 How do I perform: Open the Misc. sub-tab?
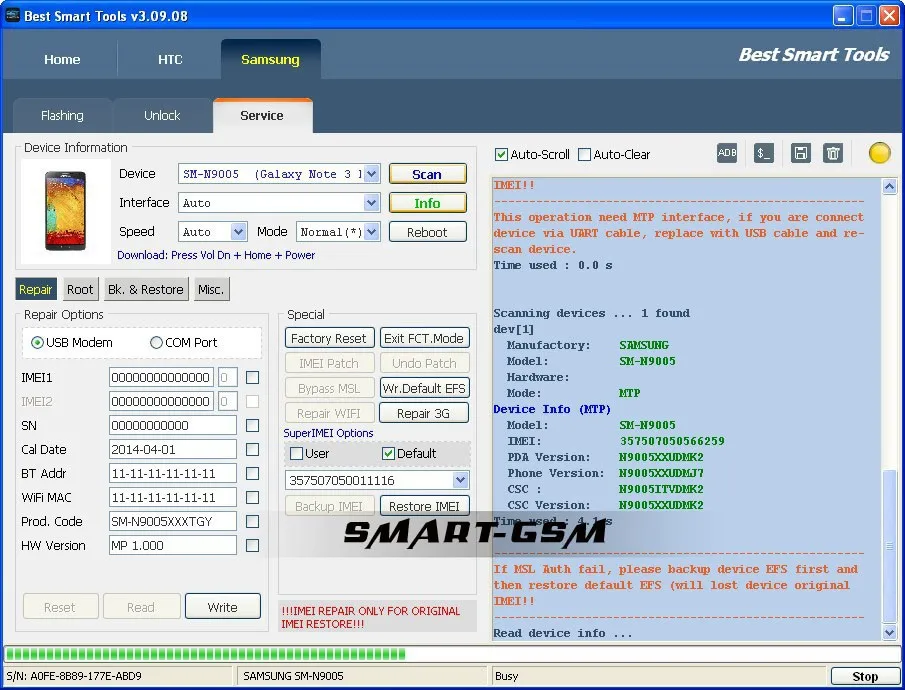[x=211, y=289]
